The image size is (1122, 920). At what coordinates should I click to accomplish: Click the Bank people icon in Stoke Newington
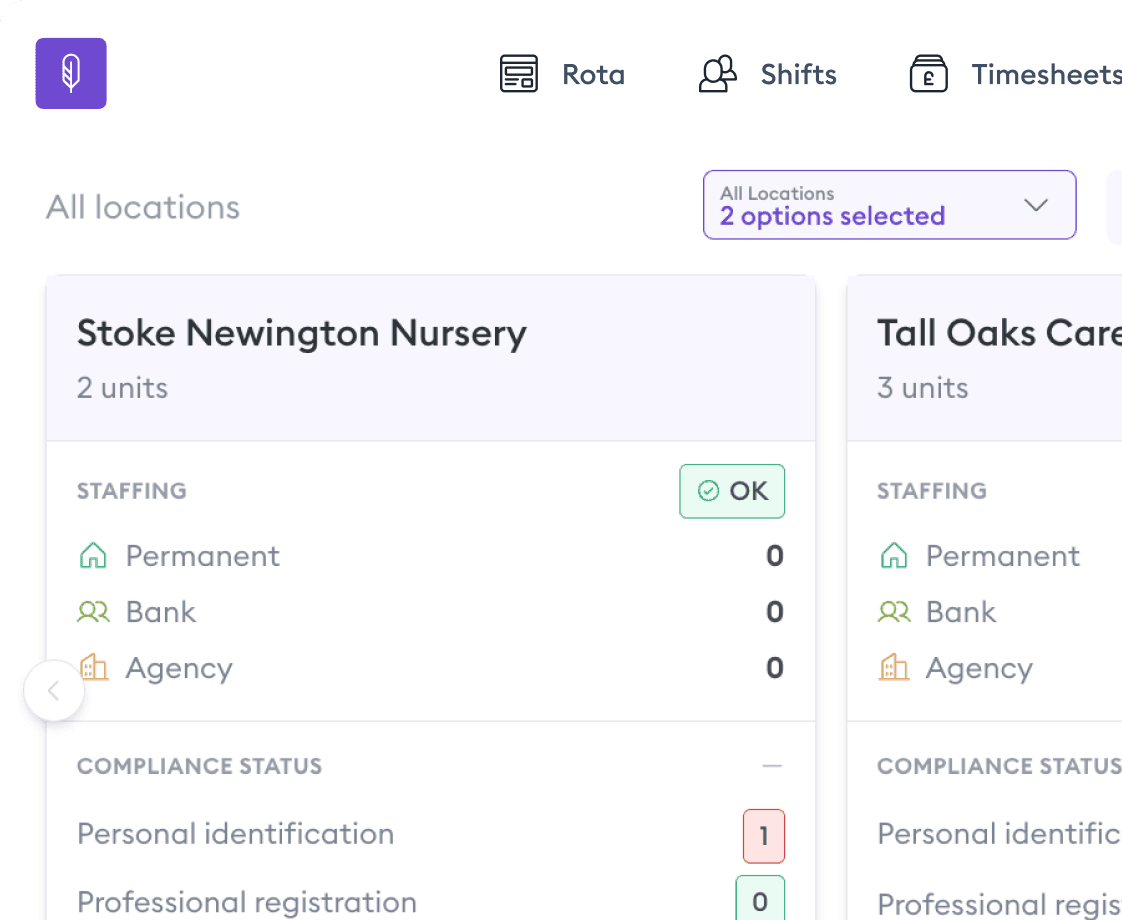pos(93,612)
